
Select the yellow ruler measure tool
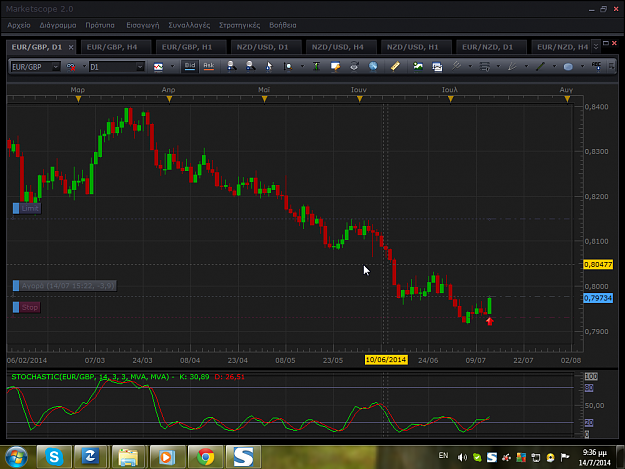[395, 66]
